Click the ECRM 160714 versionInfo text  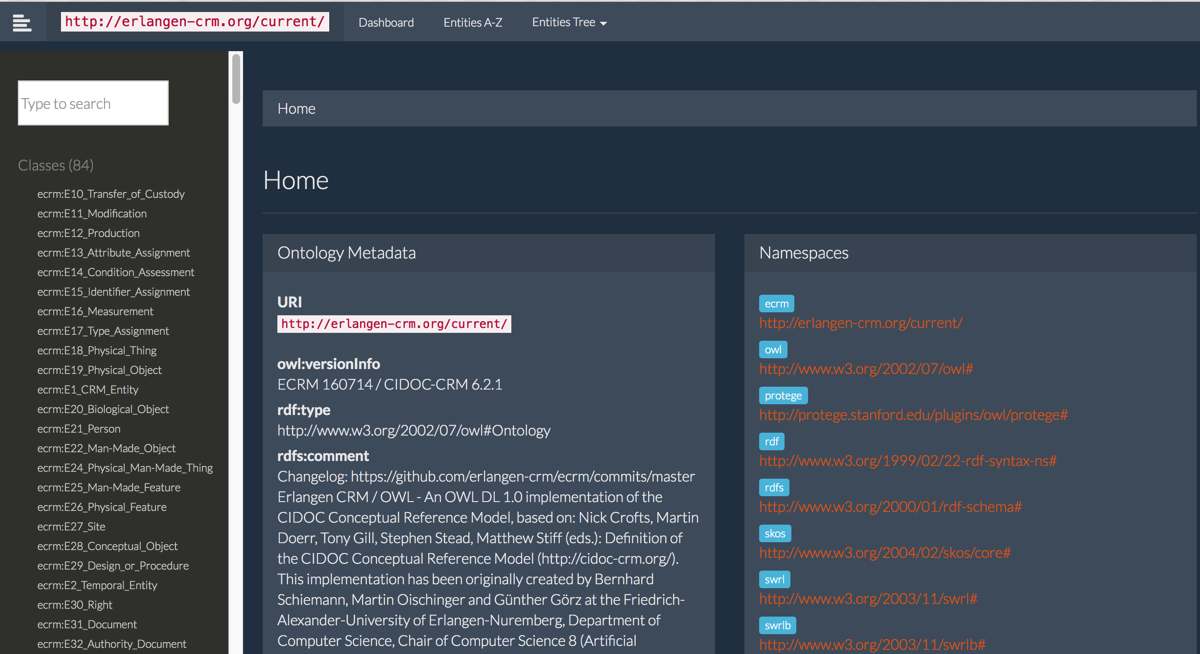[390, 384]
